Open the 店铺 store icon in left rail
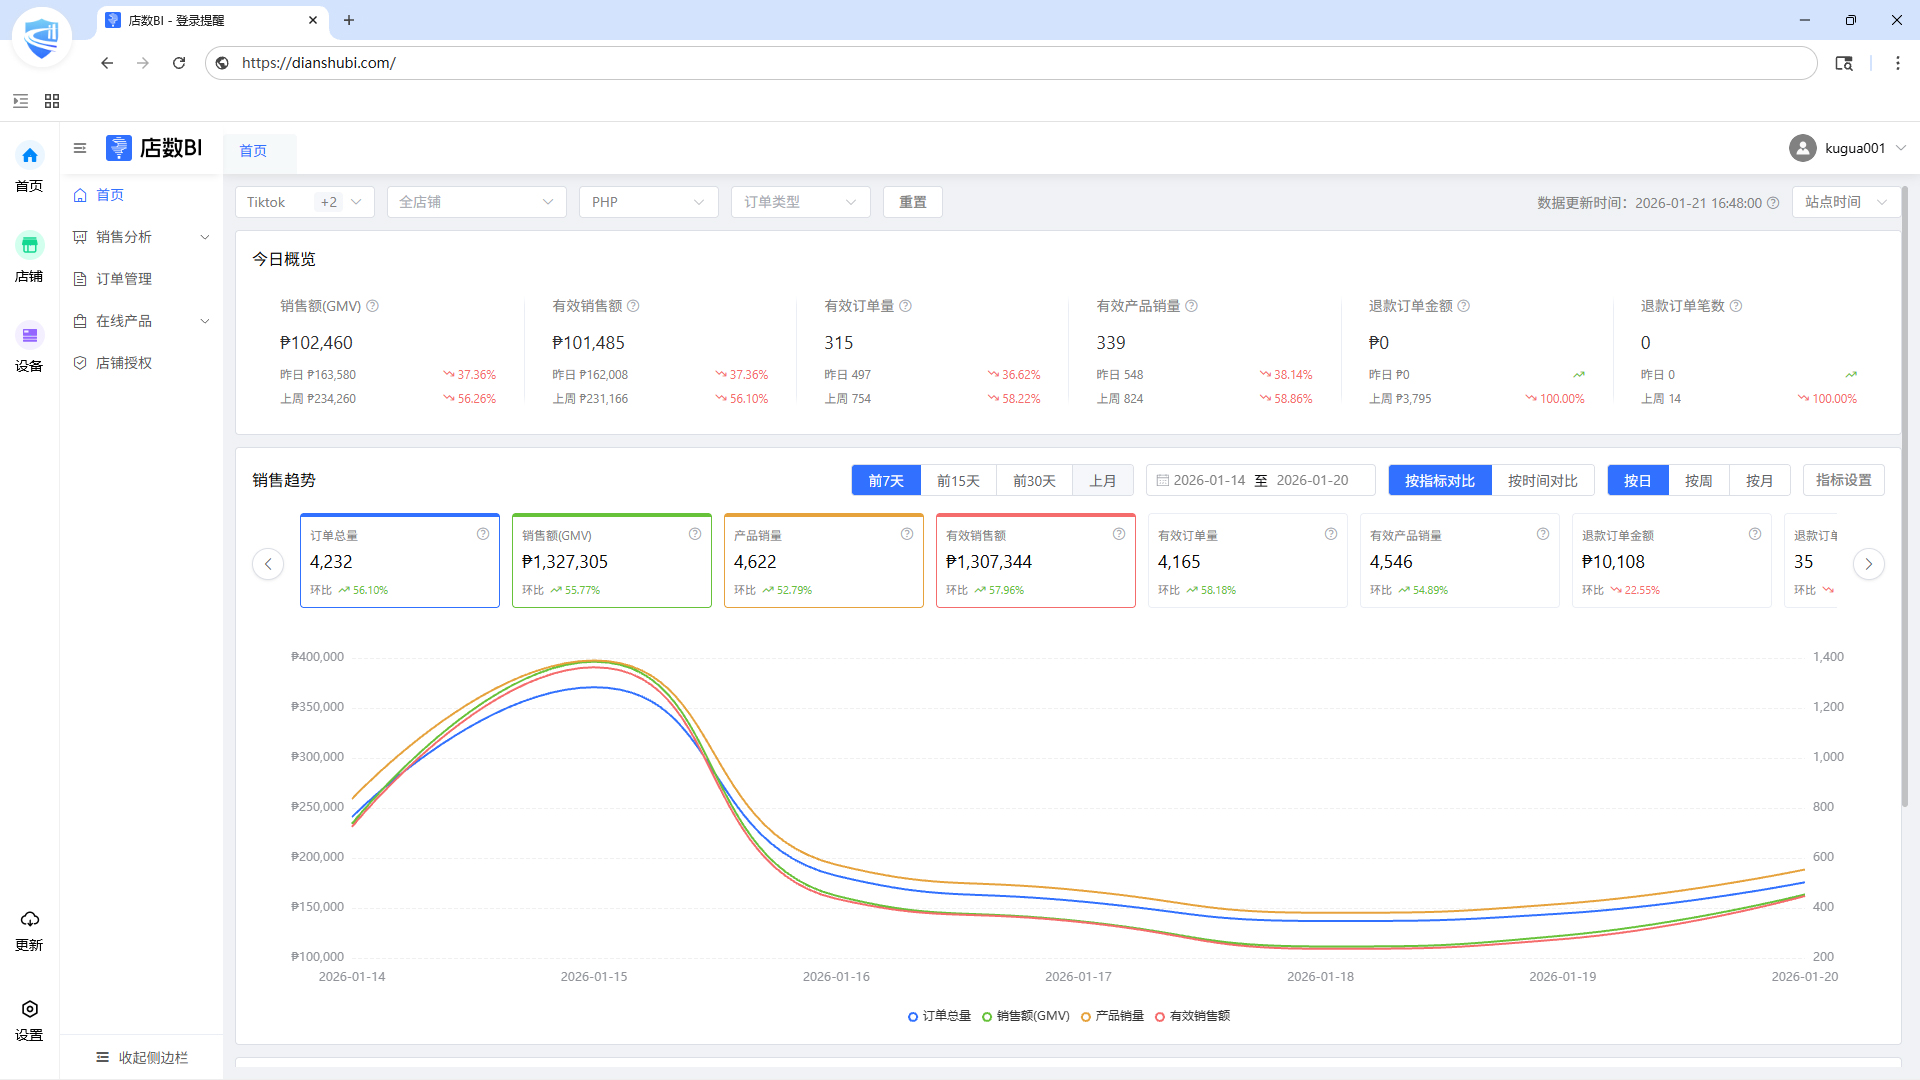Screen dimensions: 1920x1080 click(29, 246)
